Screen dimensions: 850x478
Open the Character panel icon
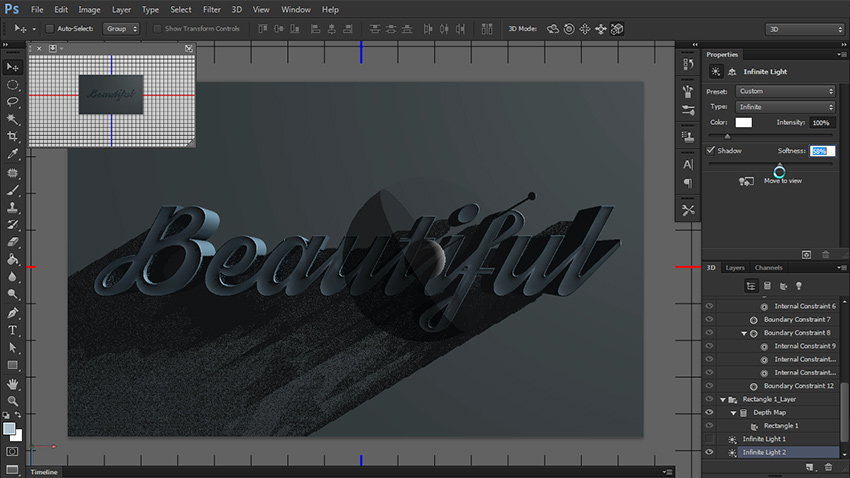point(688,163)
